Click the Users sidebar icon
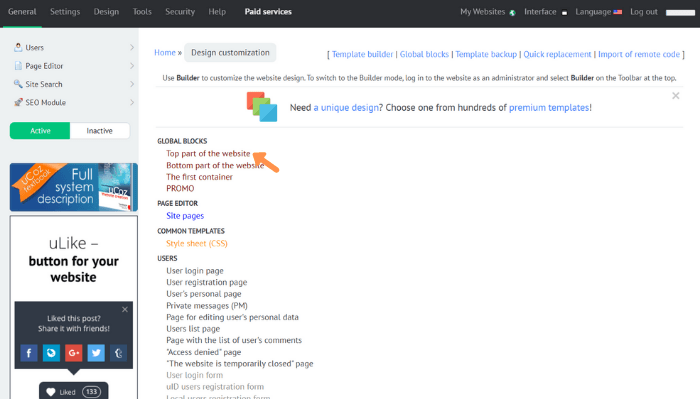Image resolution: width=700 pixels, height=399 pixels. [18, 47]
